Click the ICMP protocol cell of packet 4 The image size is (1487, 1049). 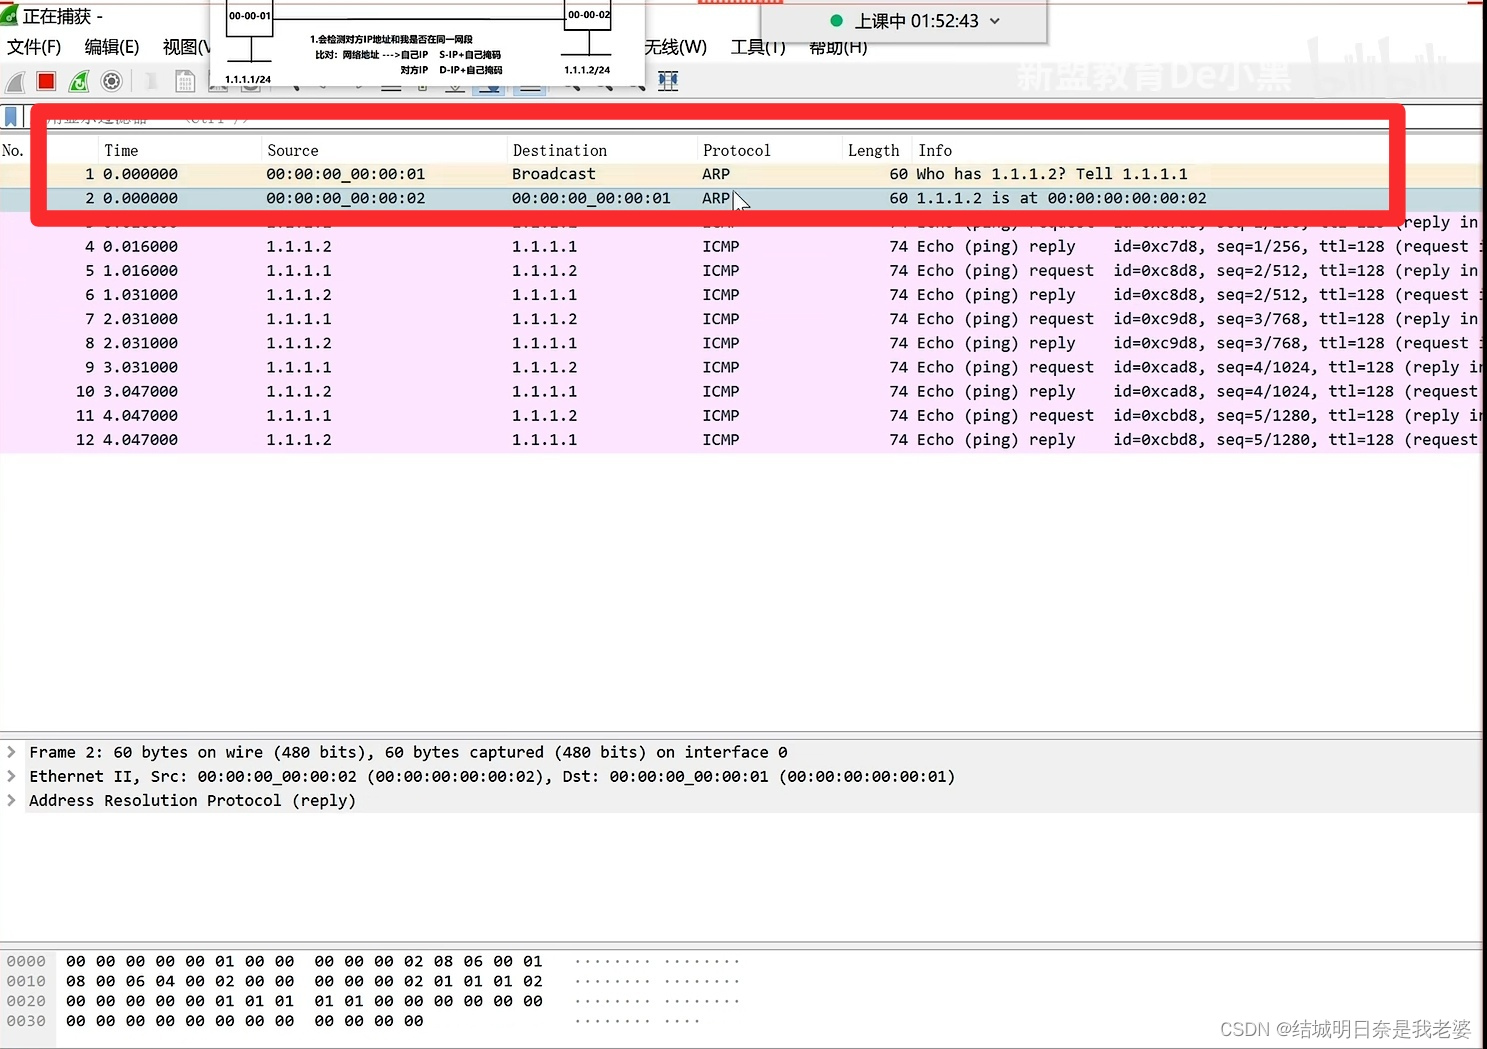[x=721, y=246]
